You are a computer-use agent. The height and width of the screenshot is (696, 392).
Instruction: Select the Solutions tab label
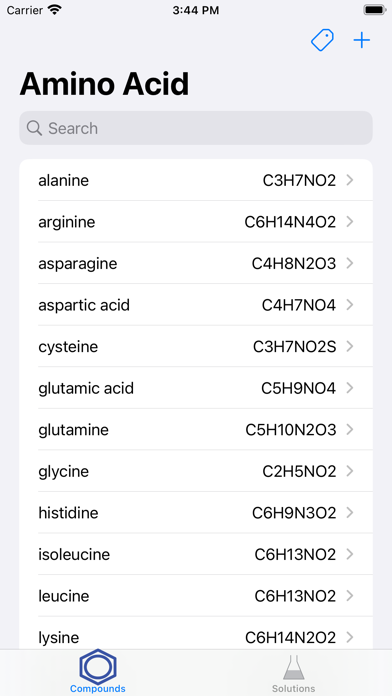tap(293, 688)
